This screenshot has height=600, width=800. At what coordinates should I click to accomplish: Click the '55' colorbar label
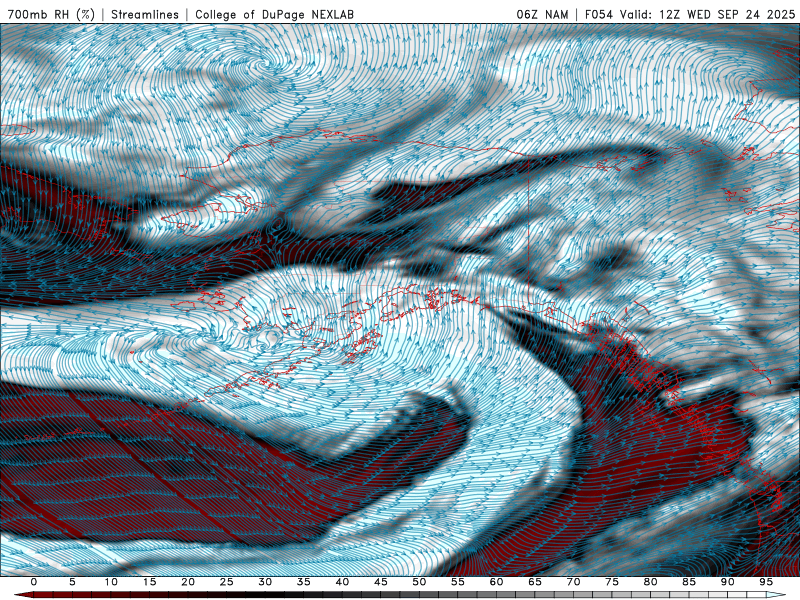[458, 582]
